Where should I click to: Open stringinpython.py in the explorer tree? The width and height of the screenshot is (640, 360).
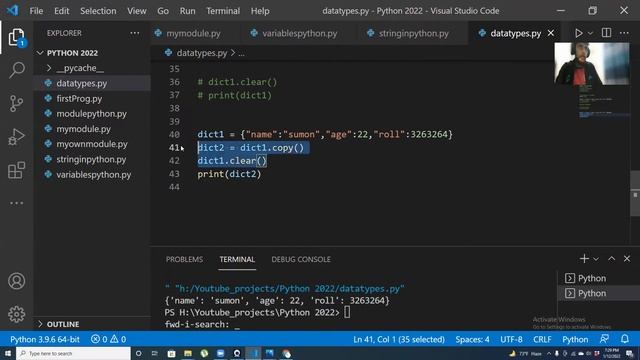click(92, 160)
